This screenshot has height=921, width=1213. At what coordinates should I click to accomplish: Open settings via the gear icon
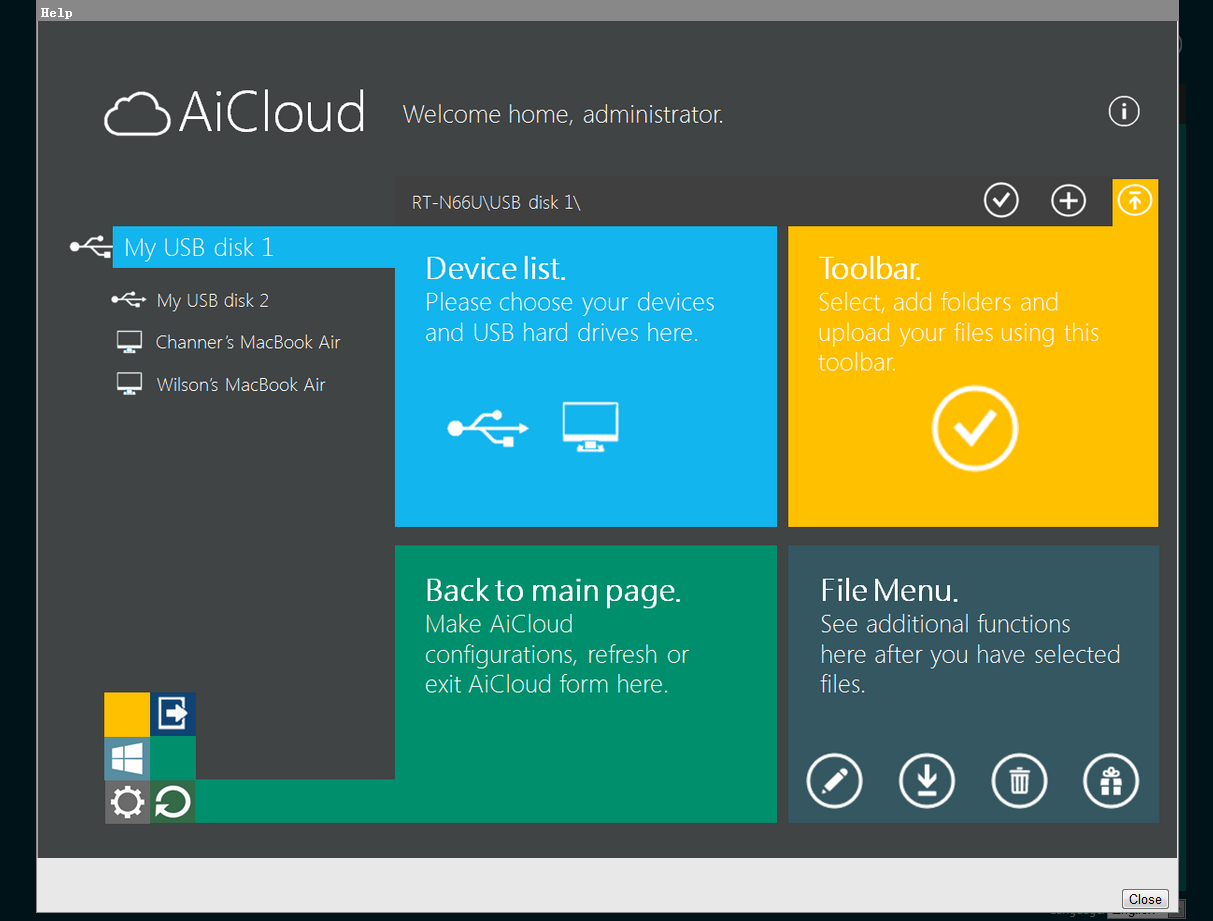(127, 803)
